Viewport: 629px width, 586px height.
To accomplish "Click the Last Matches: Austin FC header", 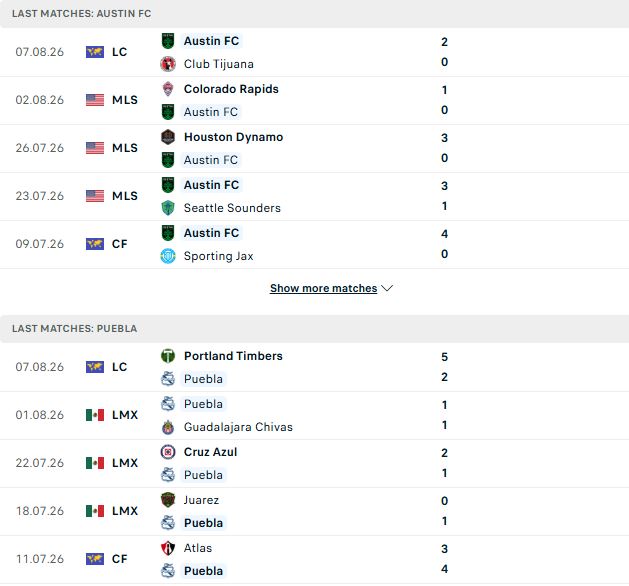I will pyautogui.click(x=81, y=14).
